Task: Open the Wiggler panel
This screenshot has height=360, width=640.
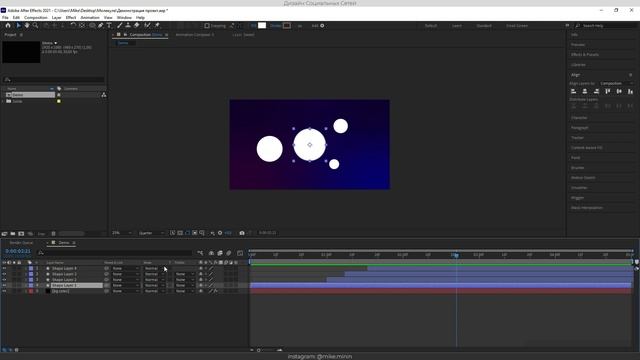Action: (x=577, y=198)
